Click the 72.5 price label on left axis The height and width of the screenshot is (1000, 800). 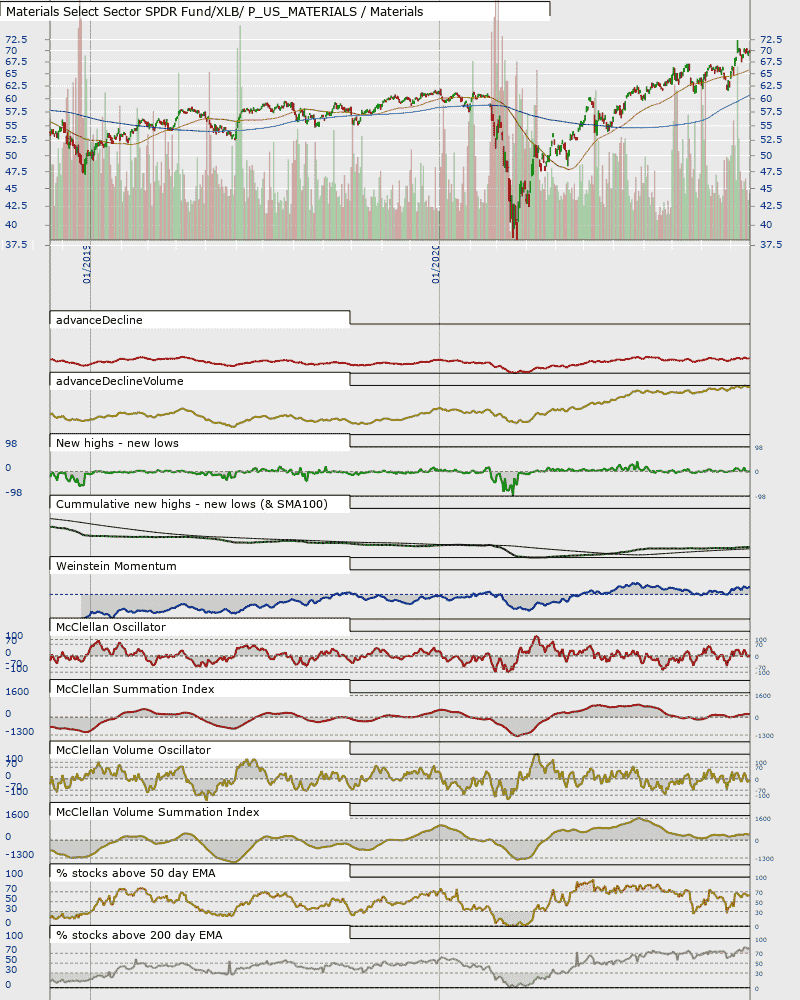(x=16, y=40)
